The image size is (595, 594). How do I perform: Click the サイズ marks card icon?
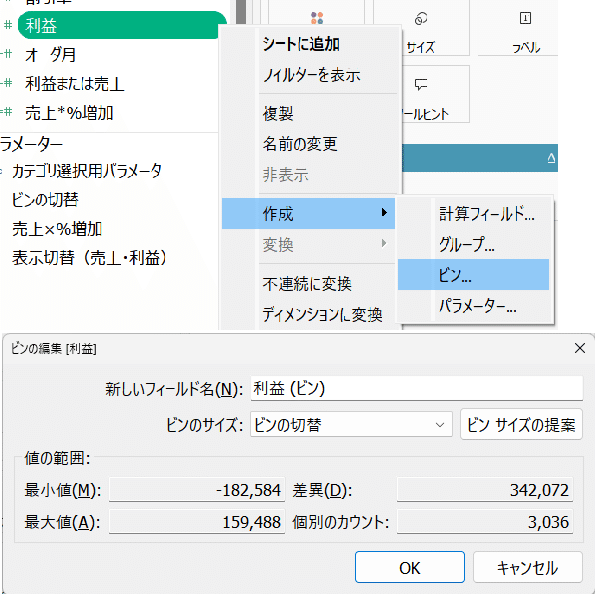[421, 18]
